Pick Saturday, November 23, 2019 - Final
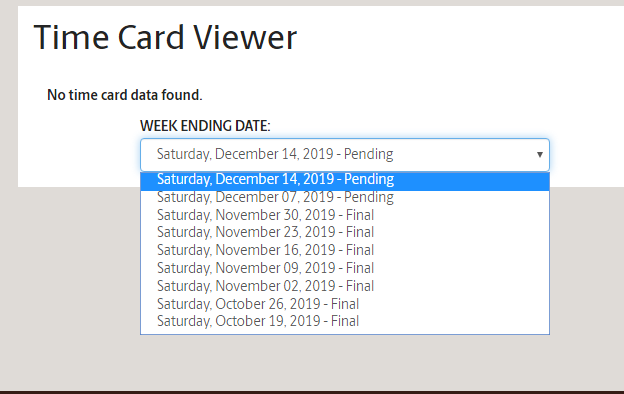Viewport: 624px width, 394px height. coord(345,232)
